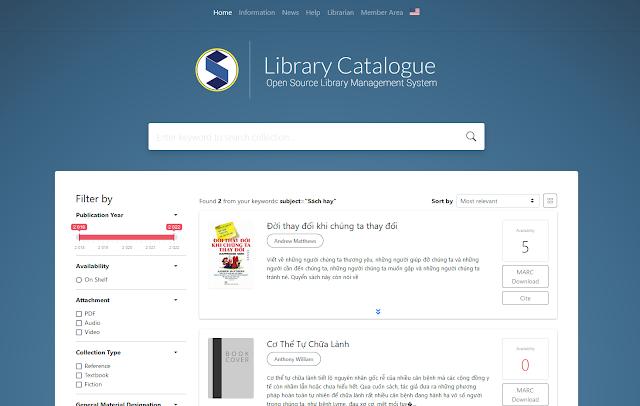Click author tag Andrew Matthews
640x406 pixels.
click(295, 241)
